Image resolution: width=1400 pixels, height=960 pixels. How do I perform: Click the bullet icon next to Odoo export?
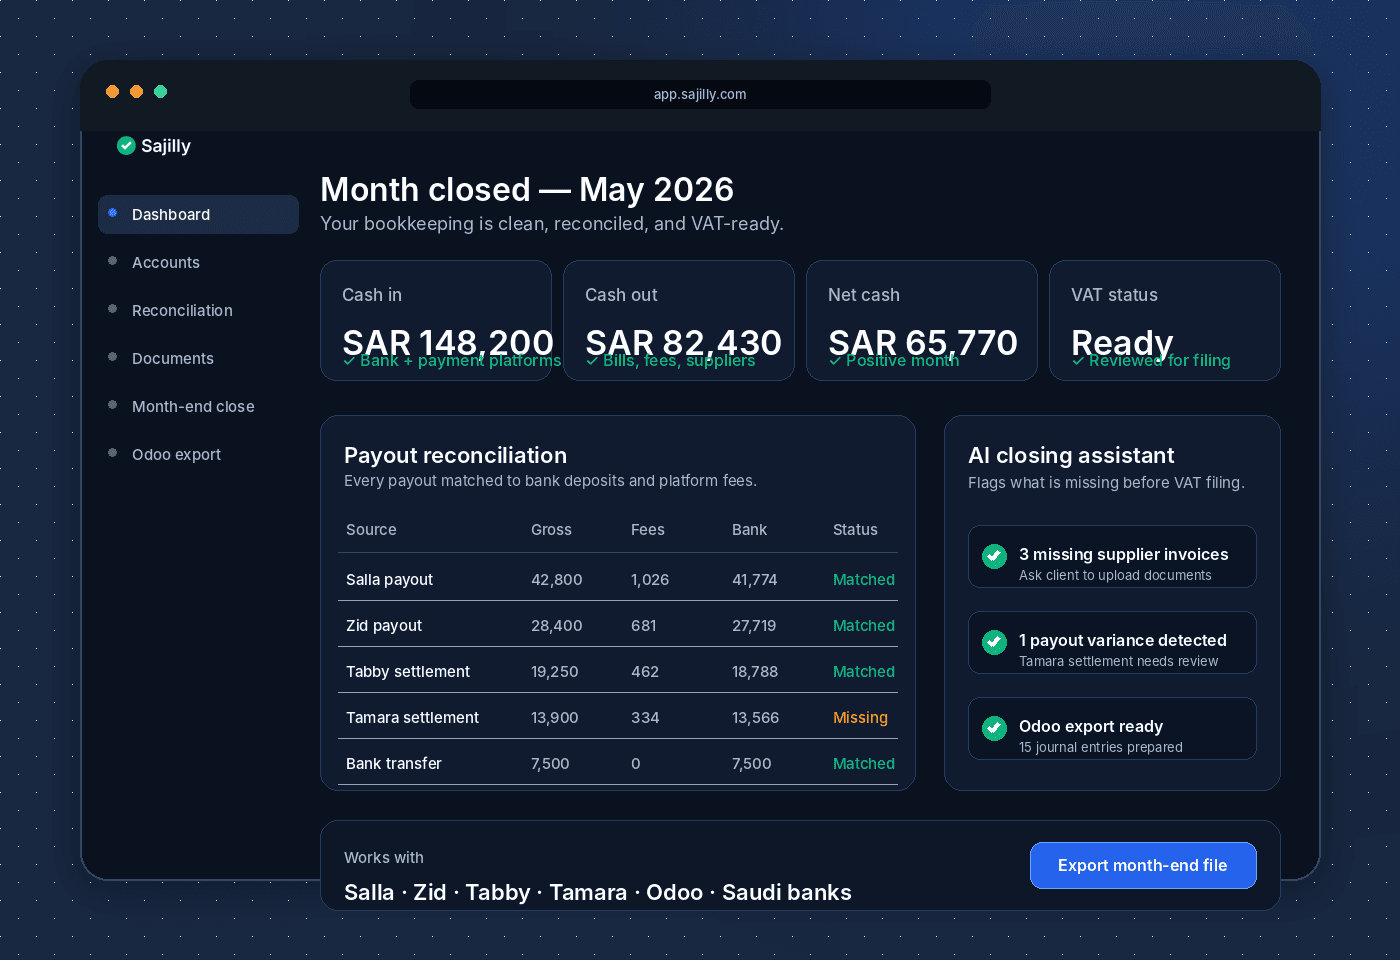tap(112, 453)
